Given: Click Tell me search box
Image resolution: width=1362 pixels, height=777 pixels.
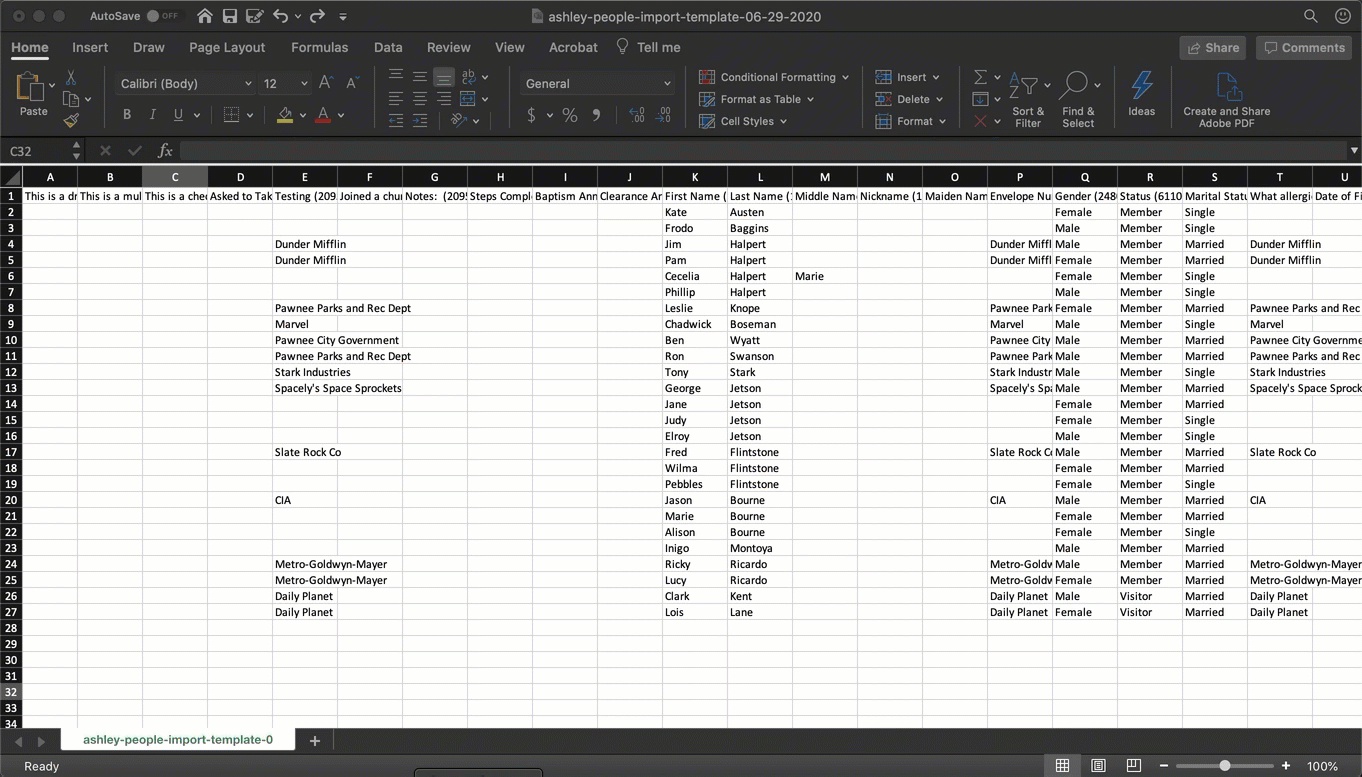Looking at the screenshot, I should [x=648, y=47].
